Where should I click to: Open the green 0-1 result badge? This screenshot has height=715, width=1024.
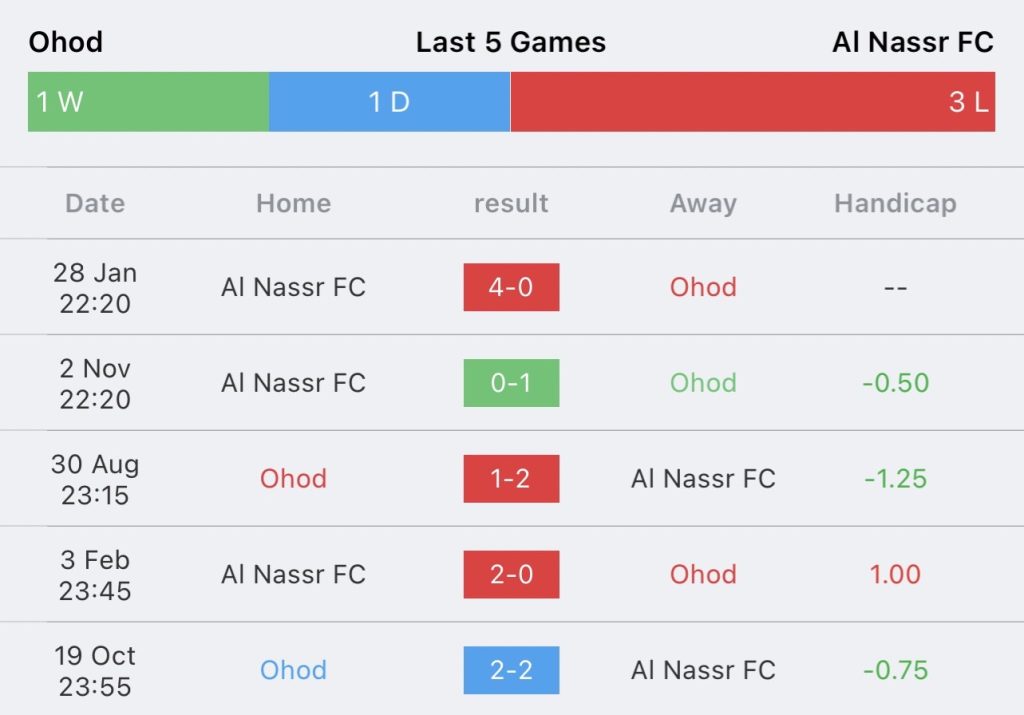coord(511,383)
